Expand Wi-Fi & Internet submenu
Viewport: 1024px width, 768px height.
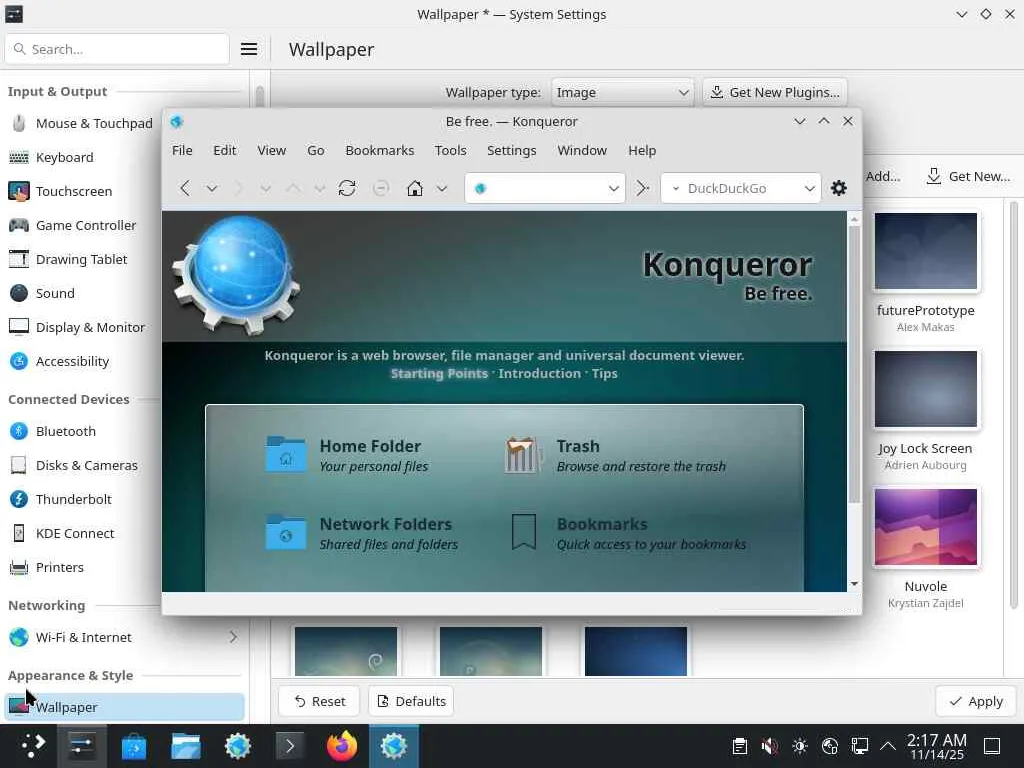click(x=233, y=637)
